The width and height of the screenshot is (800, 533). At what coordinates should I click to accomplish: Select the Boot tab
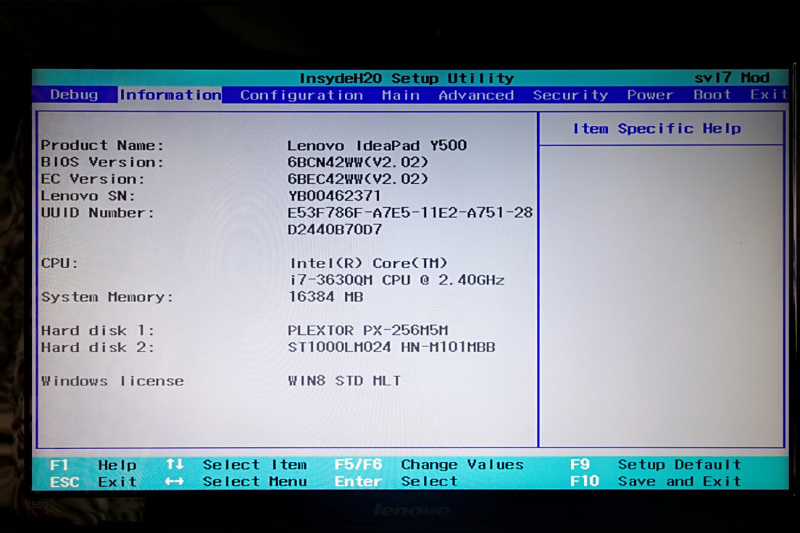click(712, 94)
